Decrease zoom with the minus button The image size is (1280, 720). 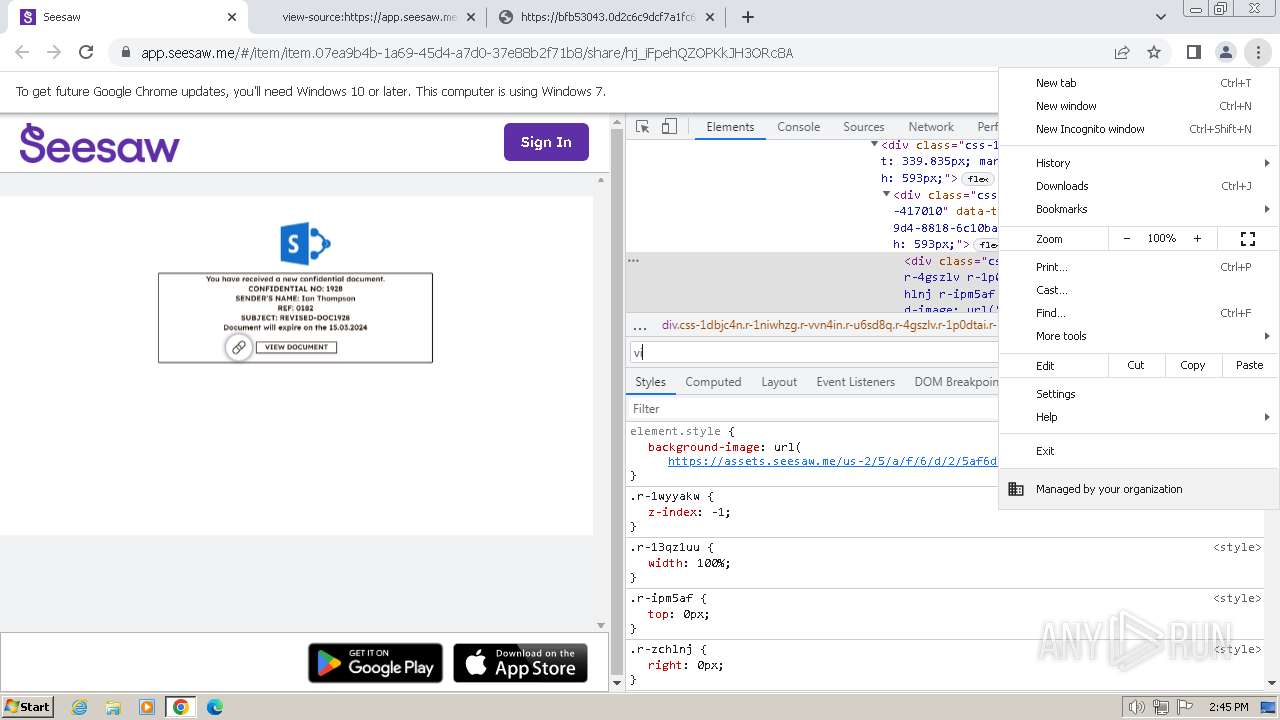1127,239
